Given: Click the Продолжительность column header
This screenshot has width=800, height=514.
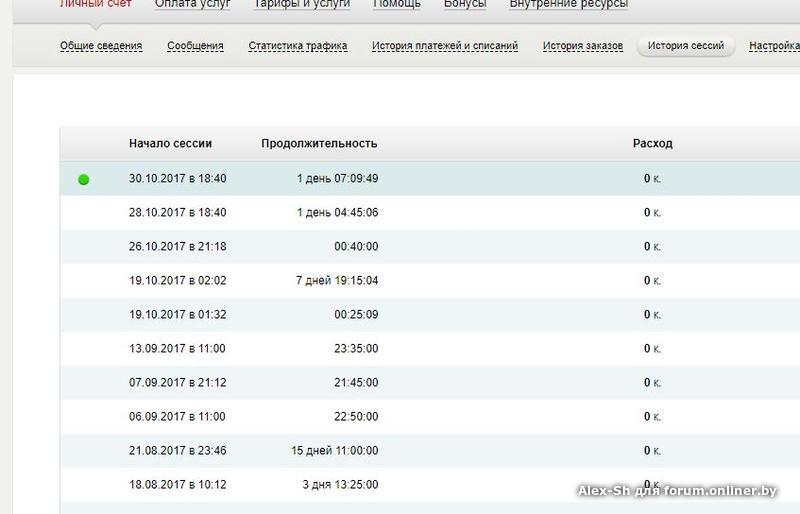Looking at the screenshot, I should click(319, 143).
